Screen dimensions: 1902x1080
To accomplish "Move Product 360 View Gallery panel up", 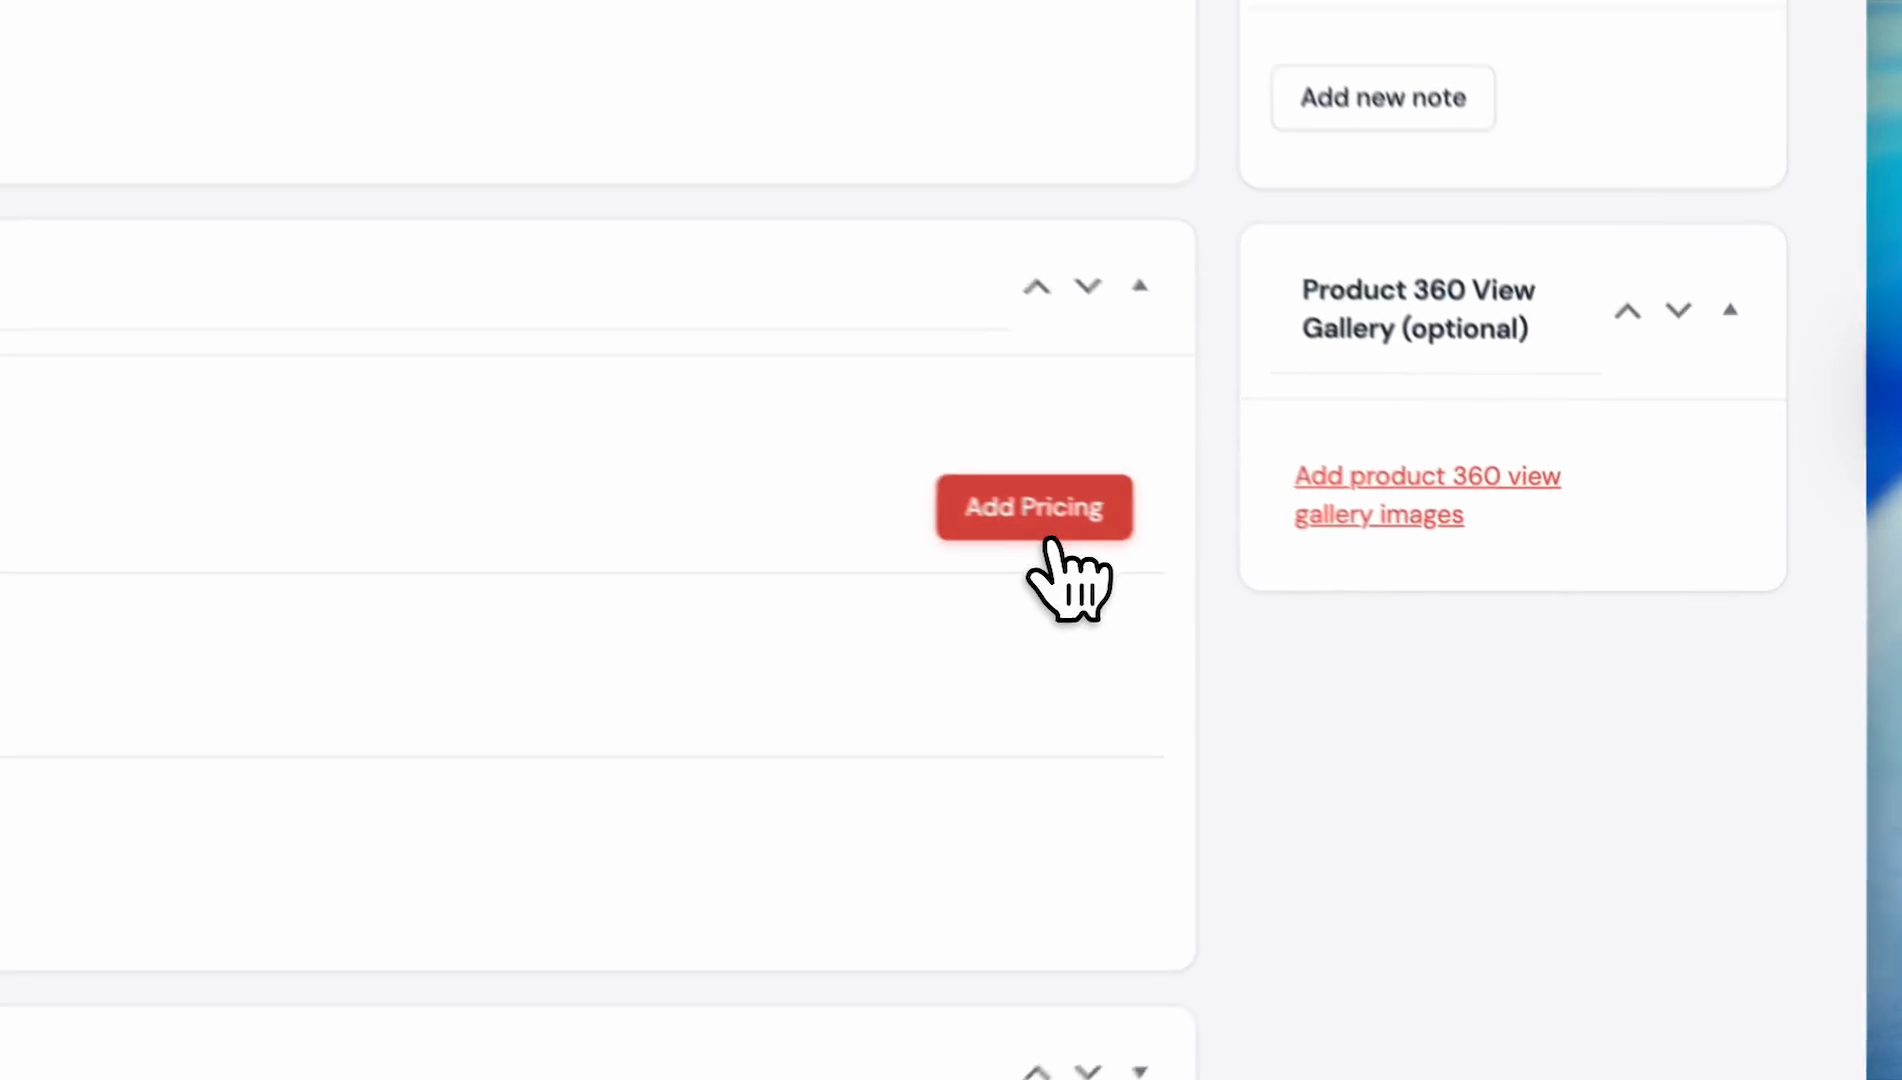I will 1628,311.
